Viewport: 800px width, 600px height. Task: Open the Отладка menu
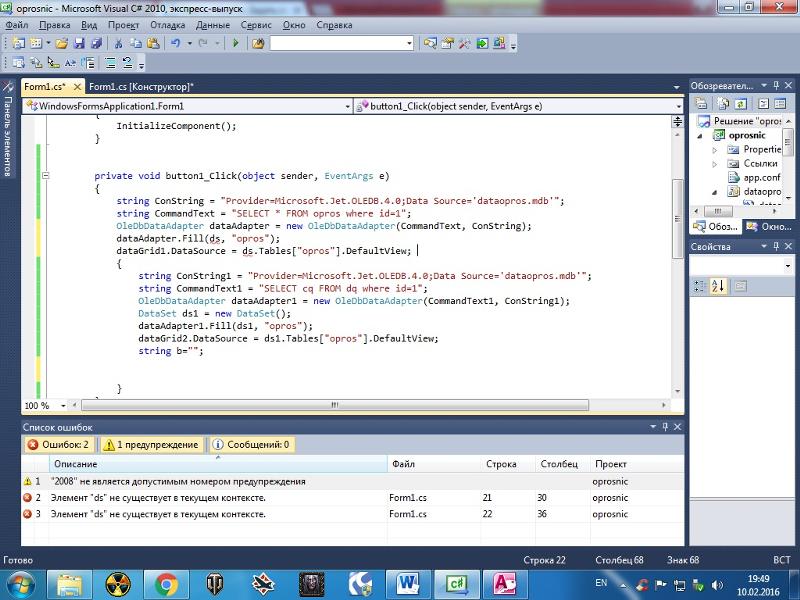[167, 25]
